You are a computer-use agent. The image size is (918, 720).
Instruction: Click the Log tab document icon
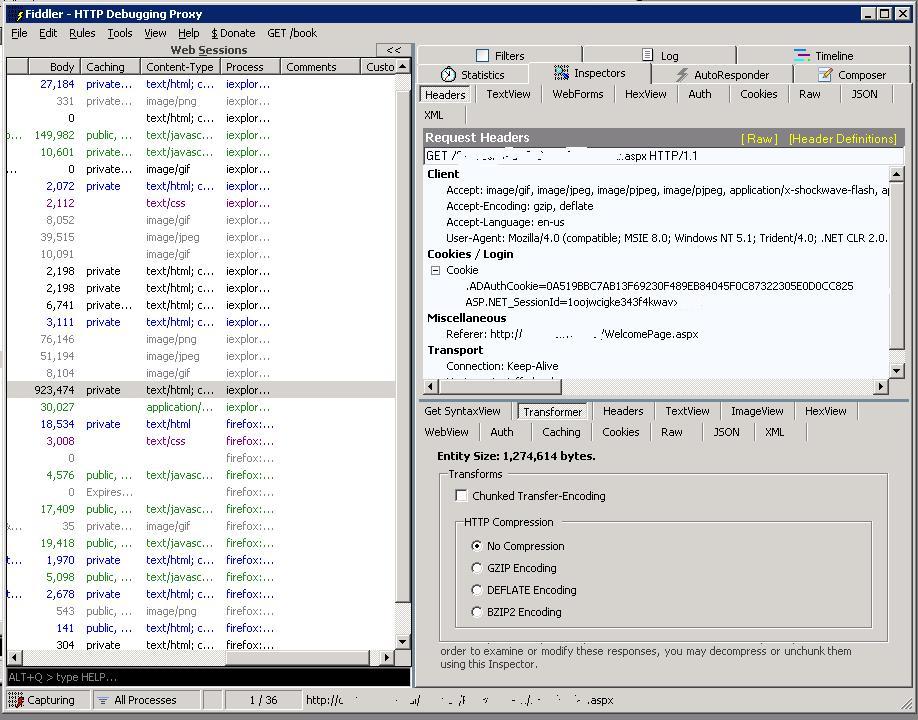[648, 56]
